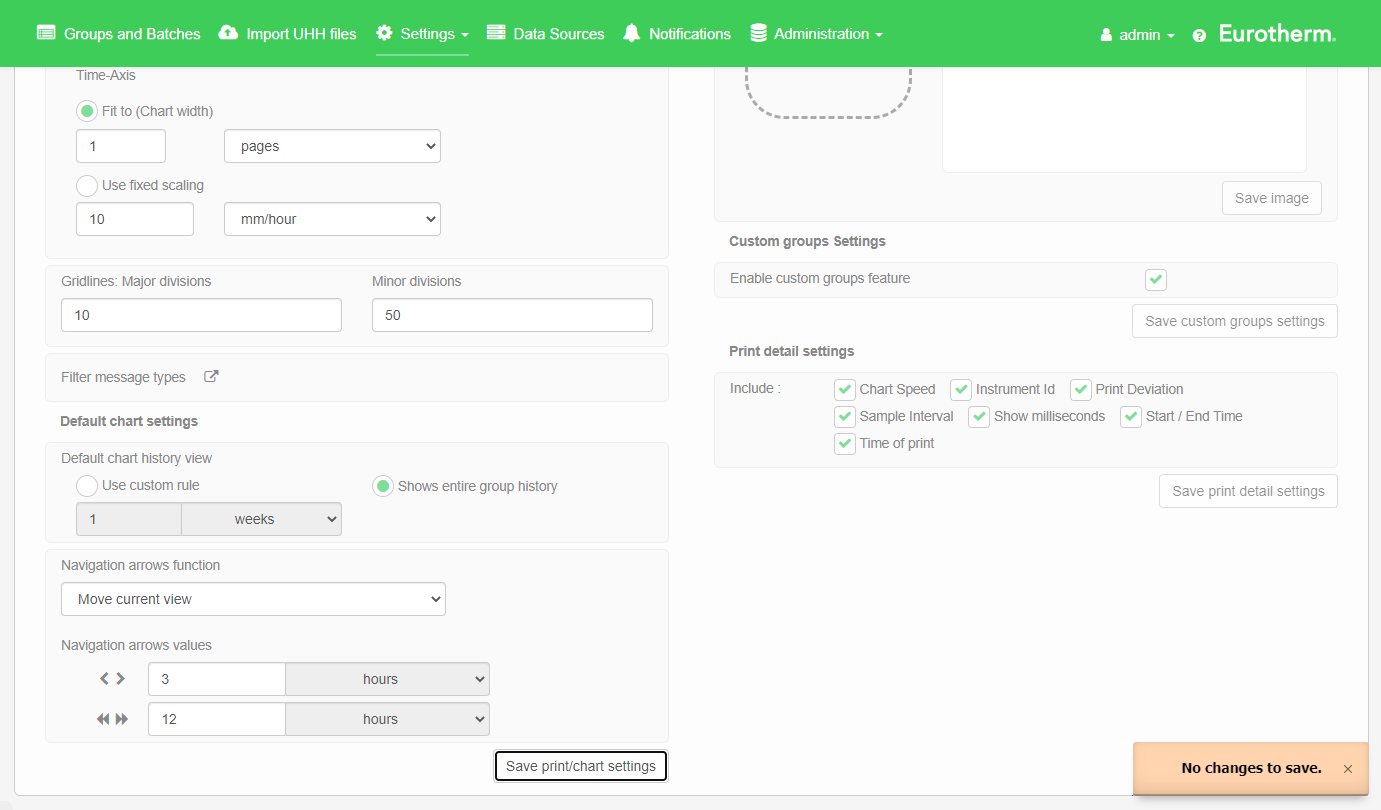Uncheck Enable custom groups feature checkbox
This screenshot has width=1381, height=810.
click(1156, 279)
